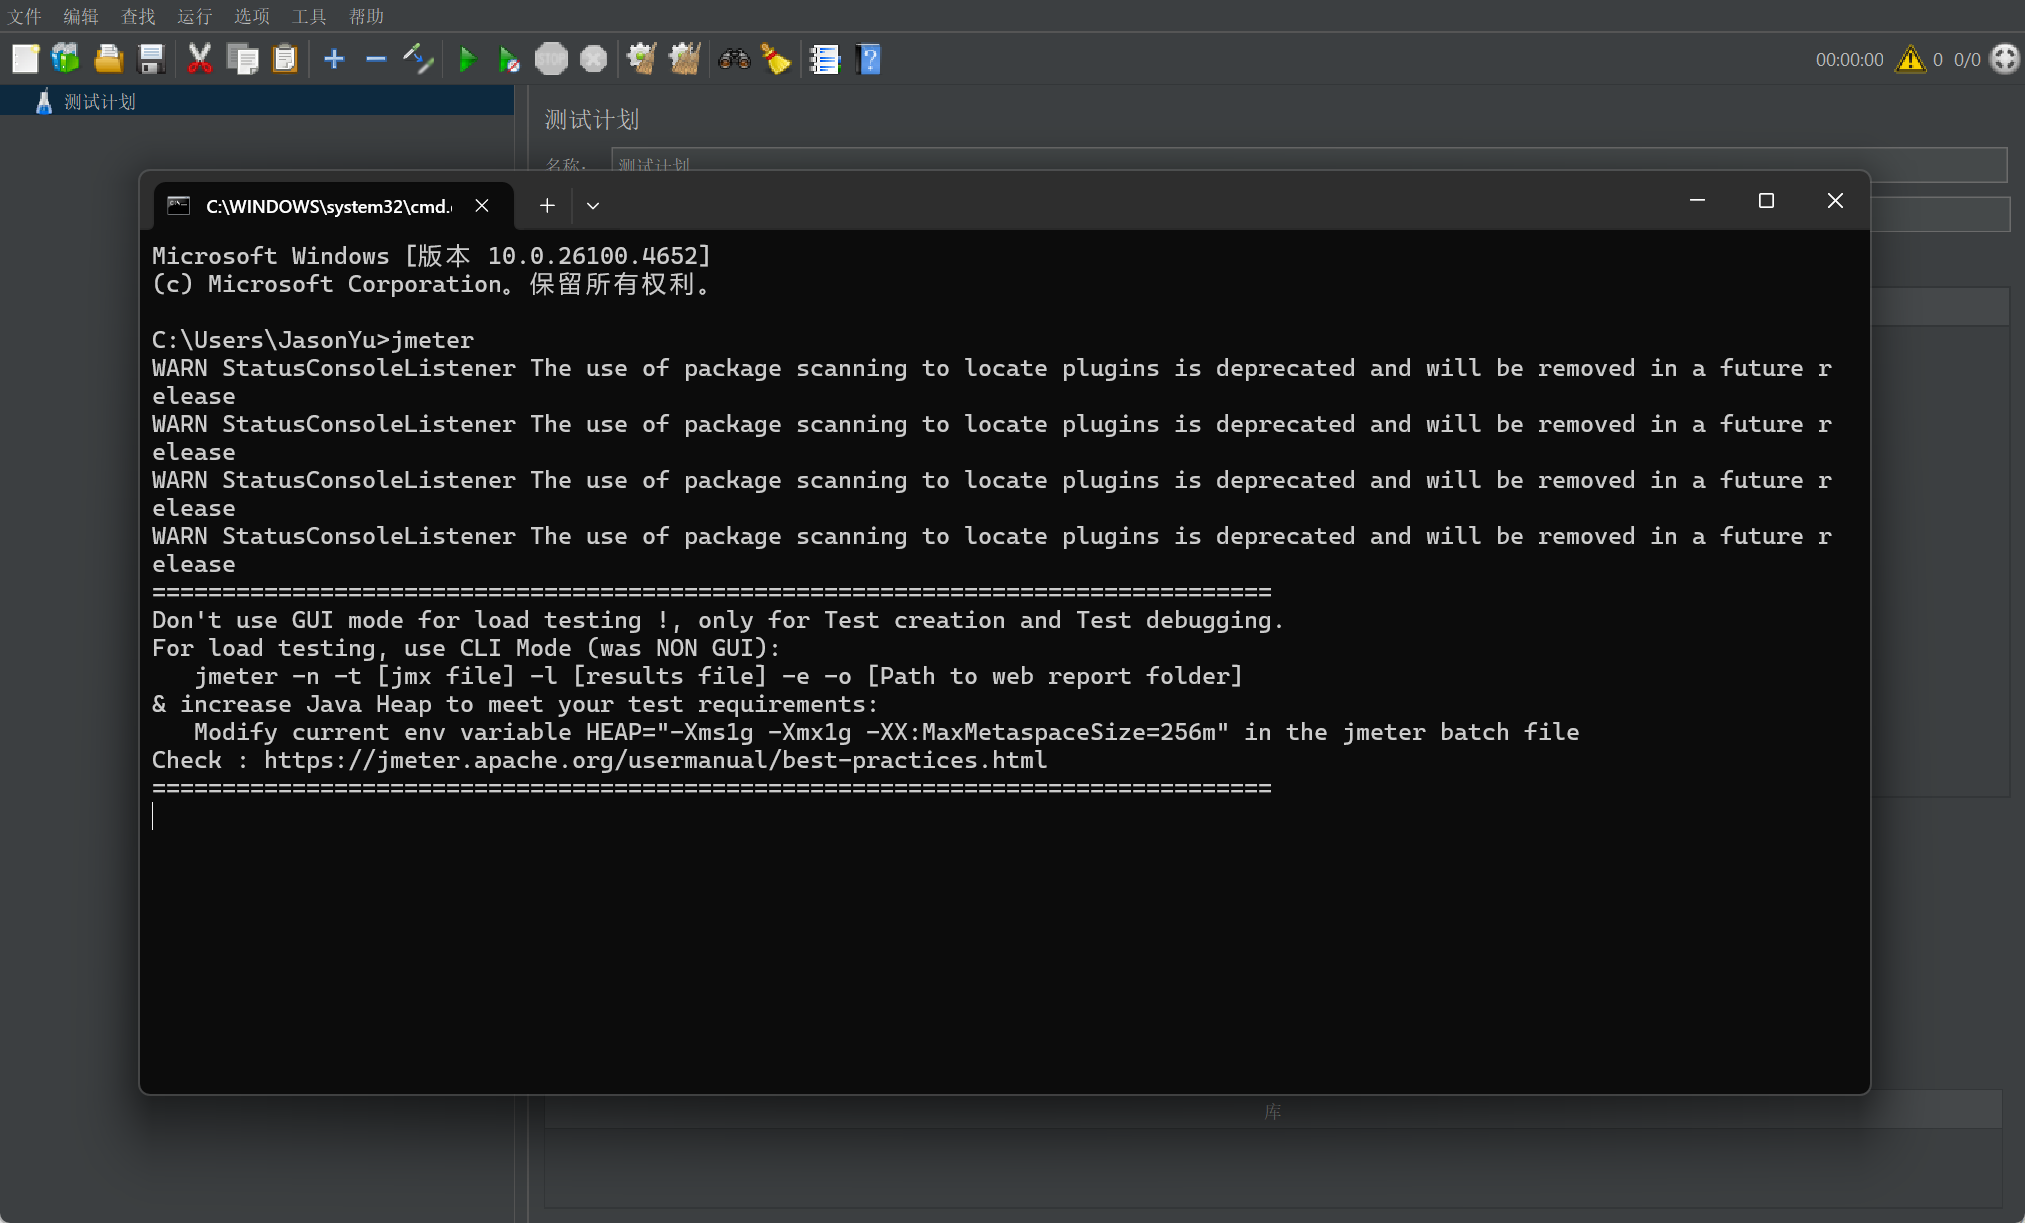Click the Reset Search broom icon
The height and width of the screenshot is (1223, 2025).
click(x=776, y=59)
